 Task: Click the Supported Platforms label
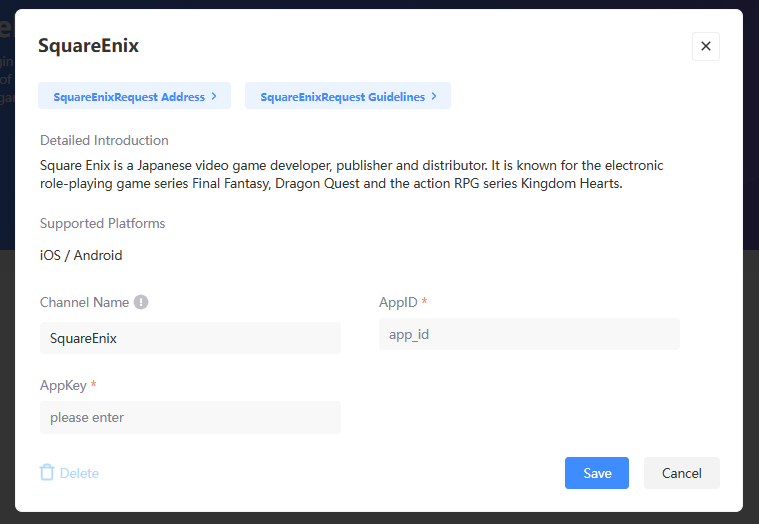point(103,223)
